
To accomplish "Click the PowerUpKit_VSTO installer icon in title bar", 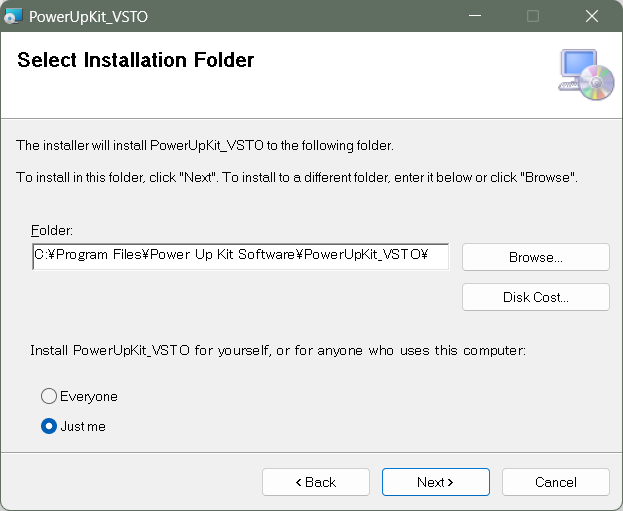I will pyautogui.click(x=13, y=16).
